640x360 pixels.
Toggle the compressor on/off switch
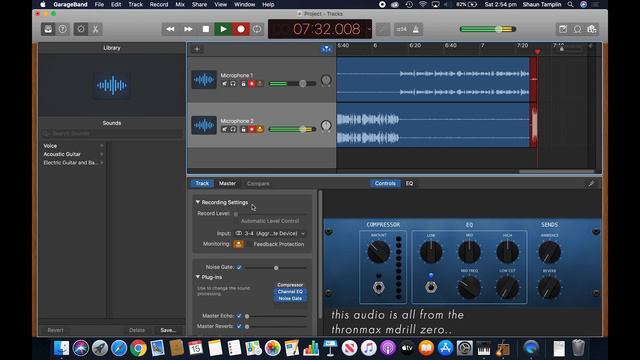[x=378, y=287]
